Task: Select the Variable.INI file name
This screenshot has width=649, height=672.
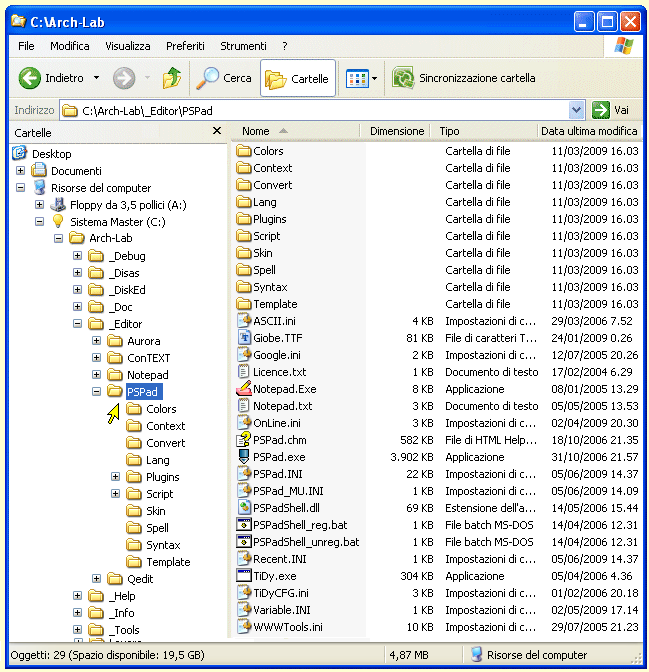Action: coord(282,610)
